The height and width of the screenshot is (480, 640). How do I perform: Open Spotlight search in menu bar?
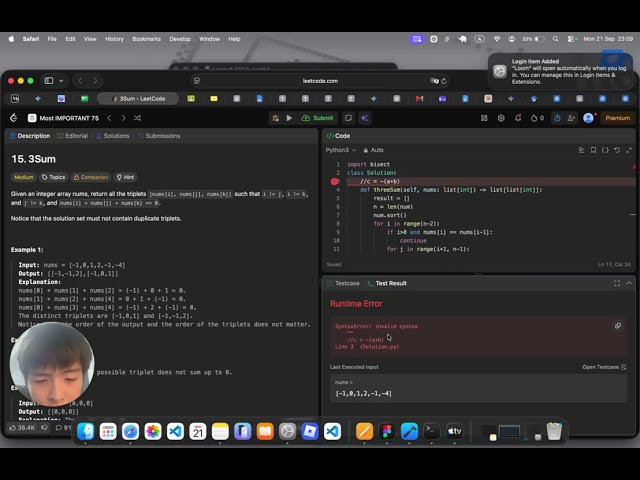click(556, 39)
